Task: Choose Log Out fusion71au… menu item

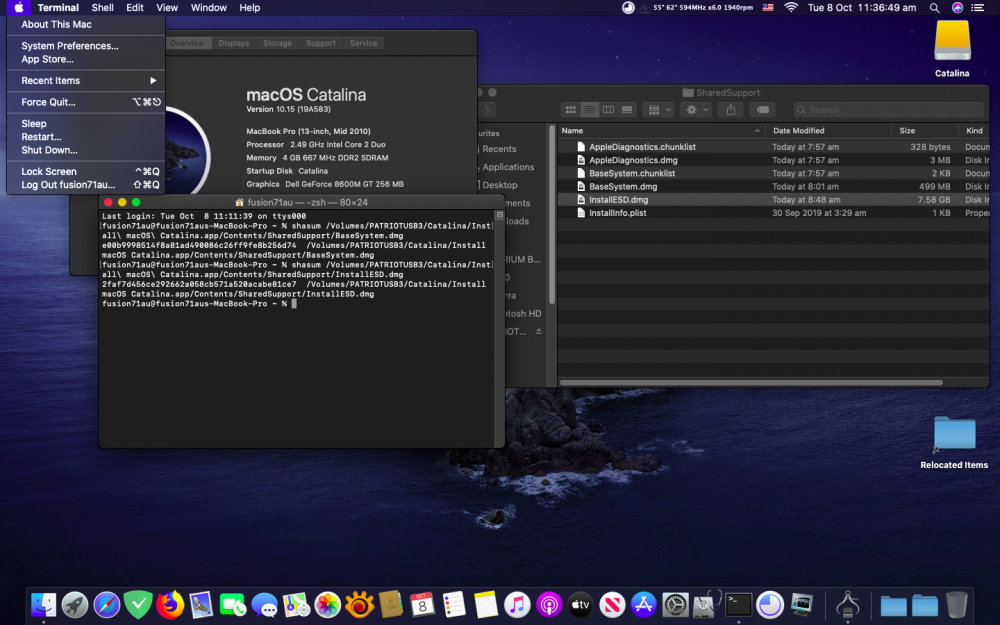Action: pyautogui.click(x=85, y=185)
